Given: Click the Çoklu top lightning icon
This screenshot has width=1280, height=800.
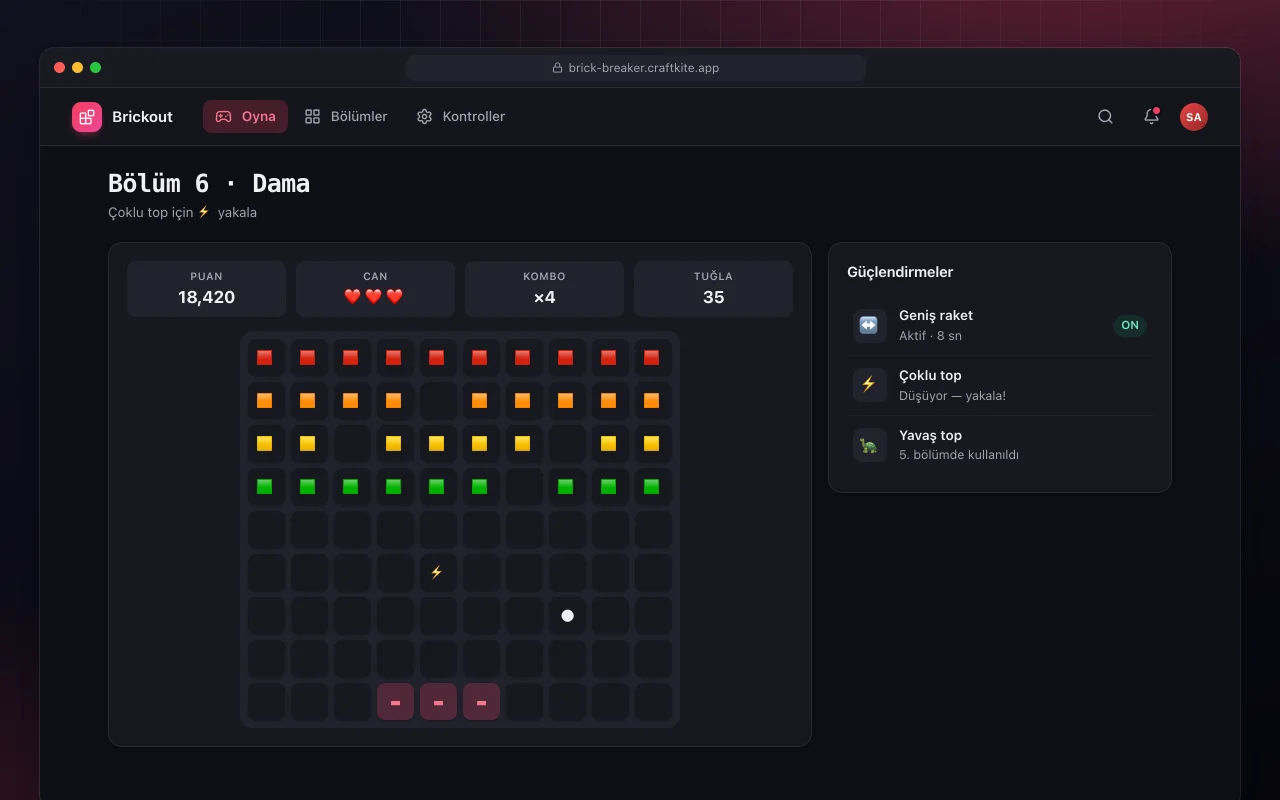Looking at the screenshot, I should [x=869, y=385].
